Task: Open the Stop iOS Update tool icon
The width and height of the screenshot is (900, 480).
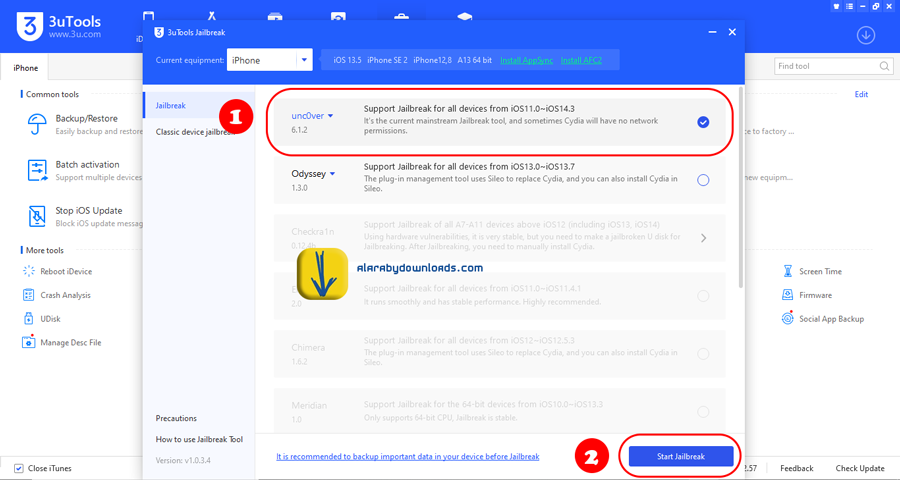Action: click(x=37, y=216)
